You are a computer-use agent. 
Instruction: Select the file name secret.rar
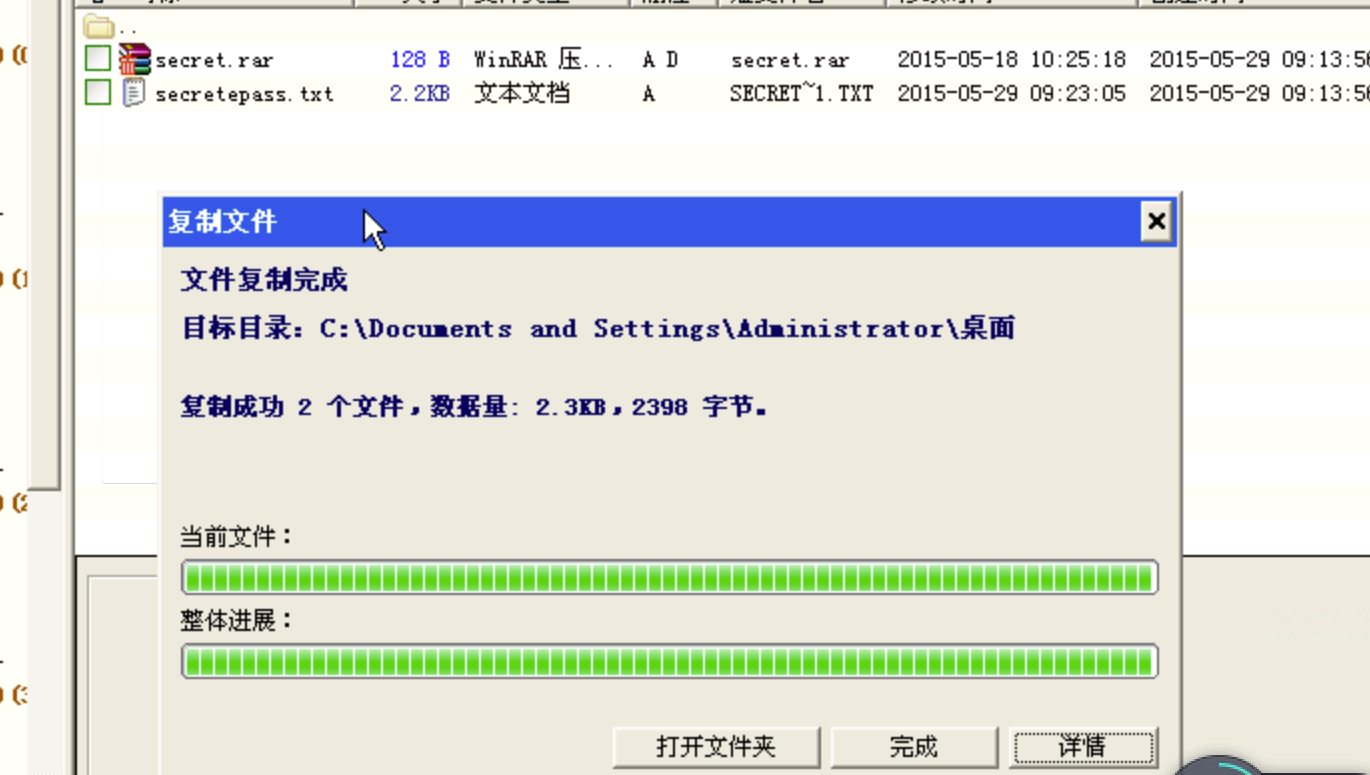click(214, 59)
